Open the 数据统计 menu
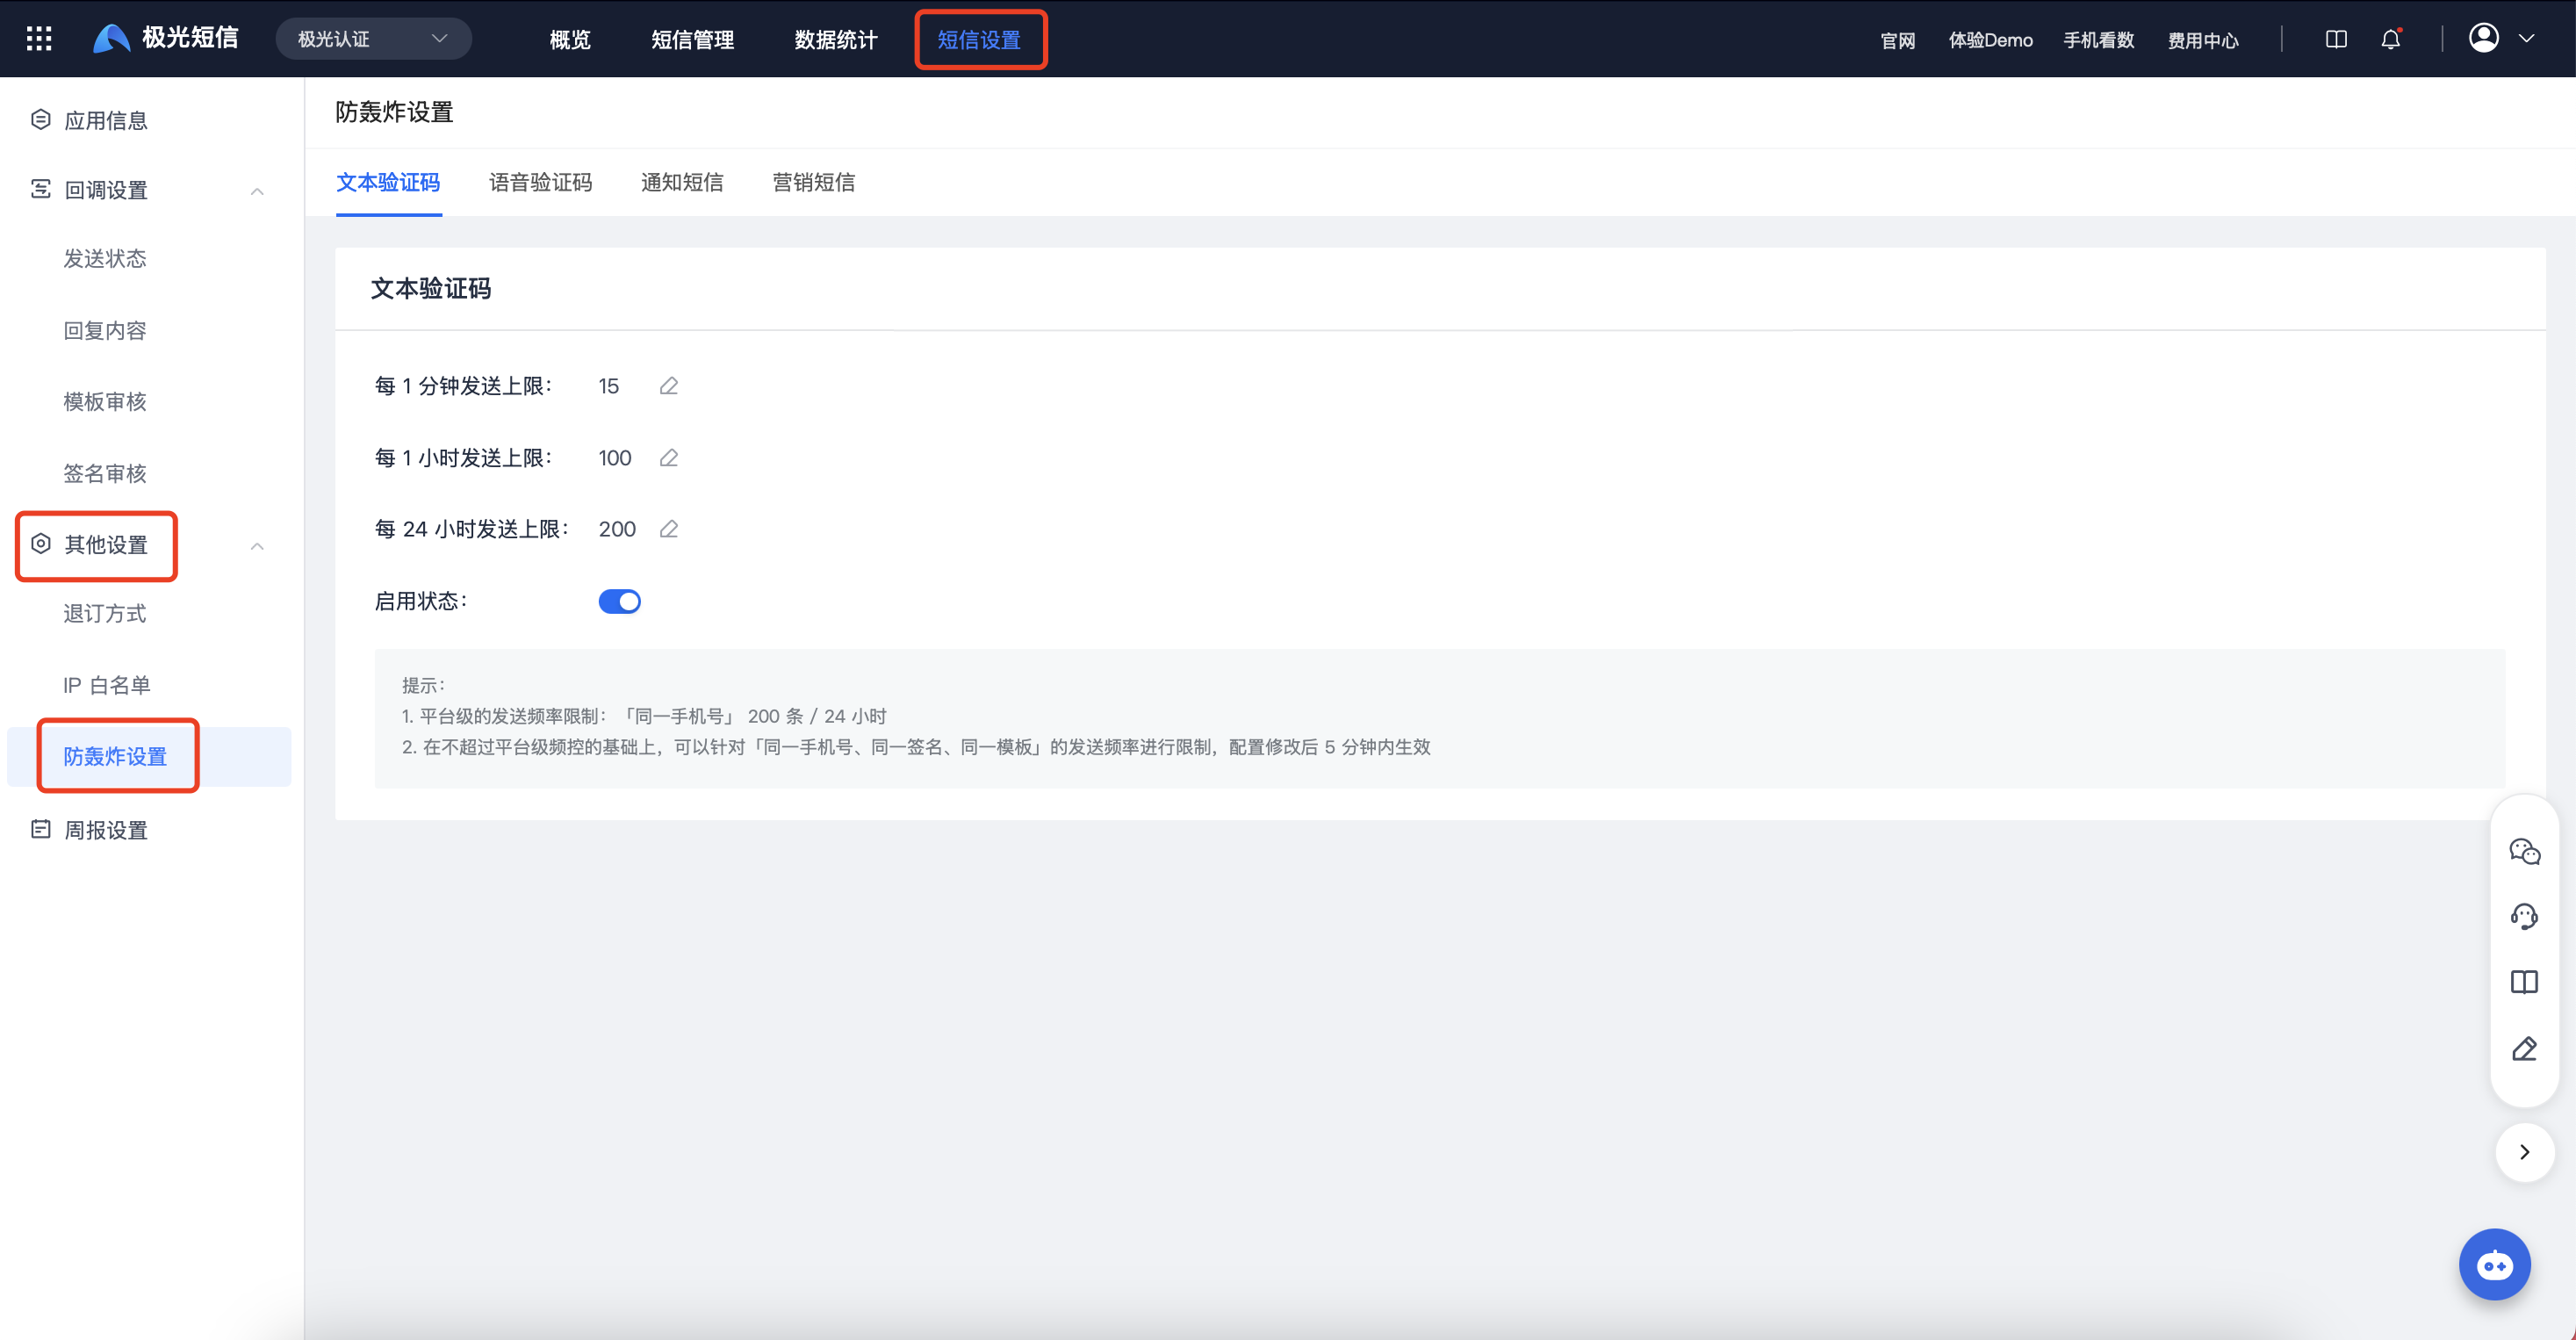This screenshot has height=1340, width=2576. pyautogui.click(x=836, y=40)
